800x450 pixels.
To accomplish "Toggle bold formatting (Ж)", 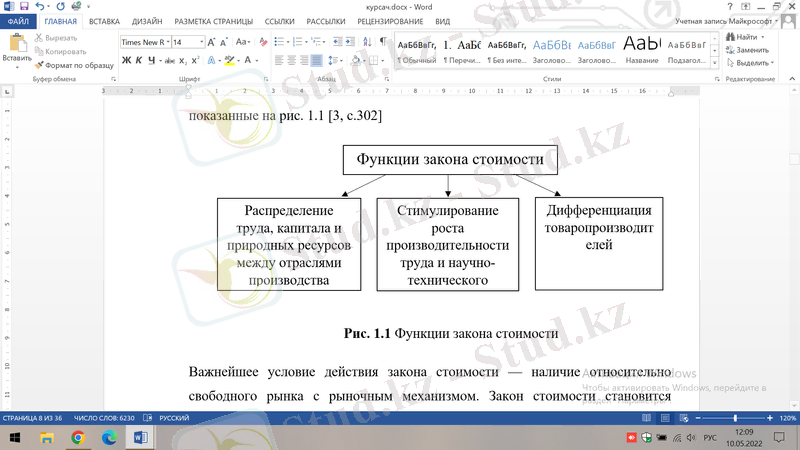I will 126,60.
